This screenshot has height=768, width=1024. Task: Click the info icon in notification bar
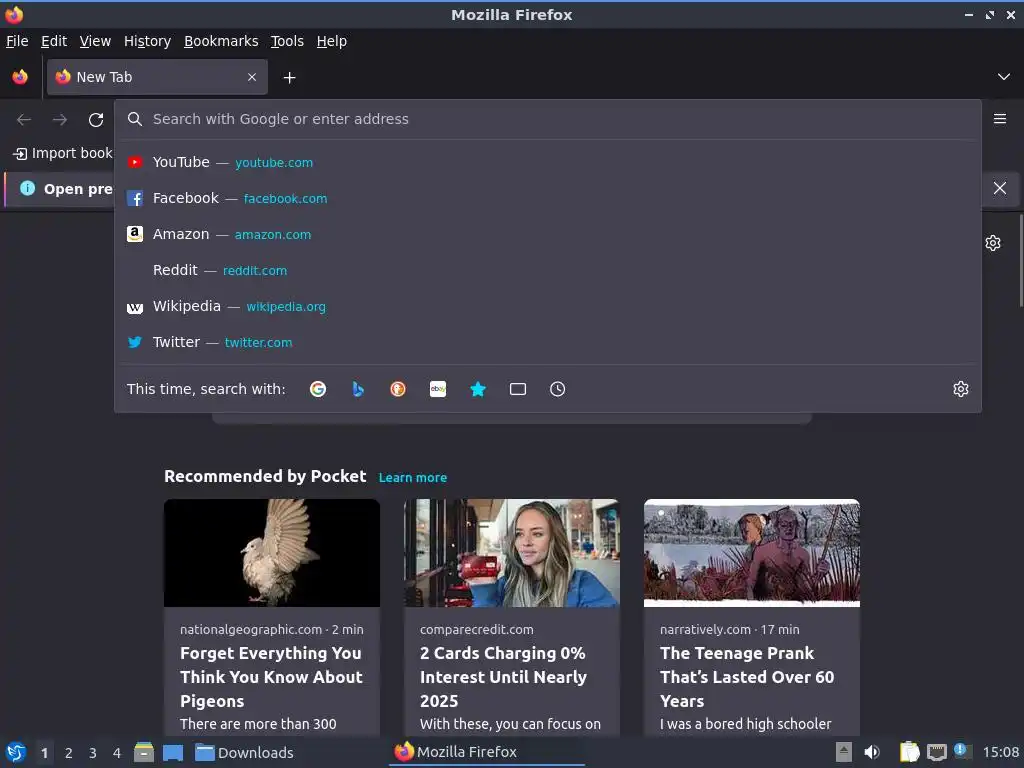coord(27,188)
